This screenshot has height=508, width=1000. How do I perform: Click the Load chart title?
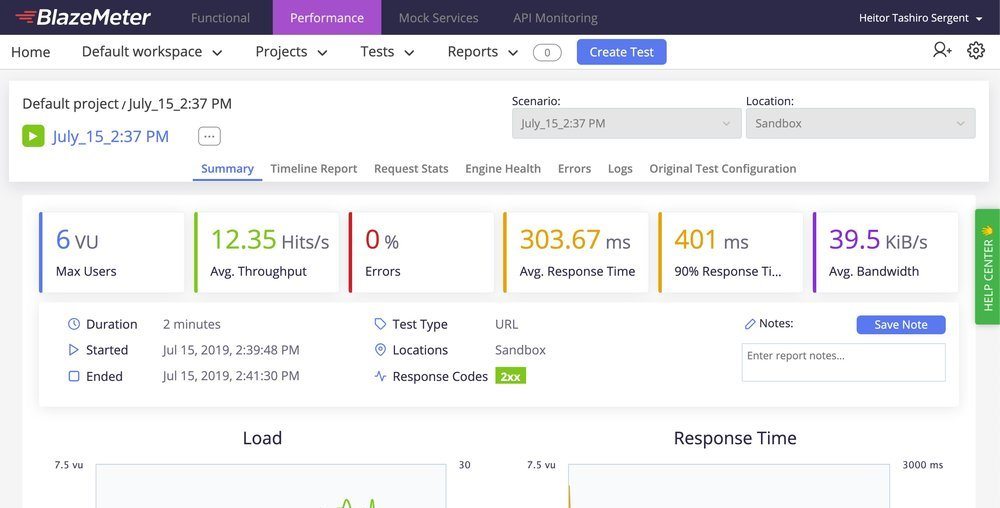click(x=262, y=438)
